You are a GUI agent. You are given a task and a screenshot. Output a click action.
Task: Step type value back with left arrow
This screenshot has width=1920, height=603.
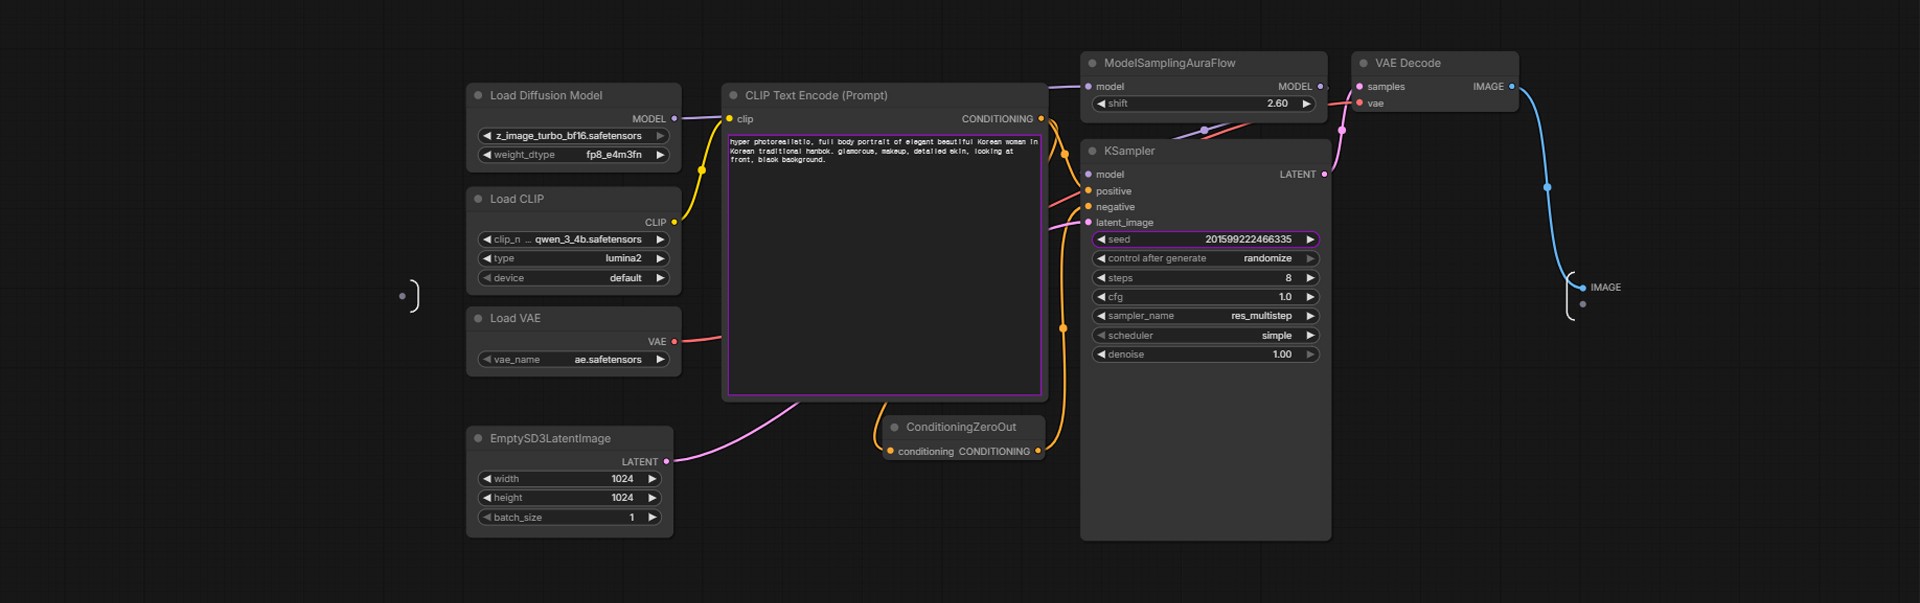coord(487,259)
